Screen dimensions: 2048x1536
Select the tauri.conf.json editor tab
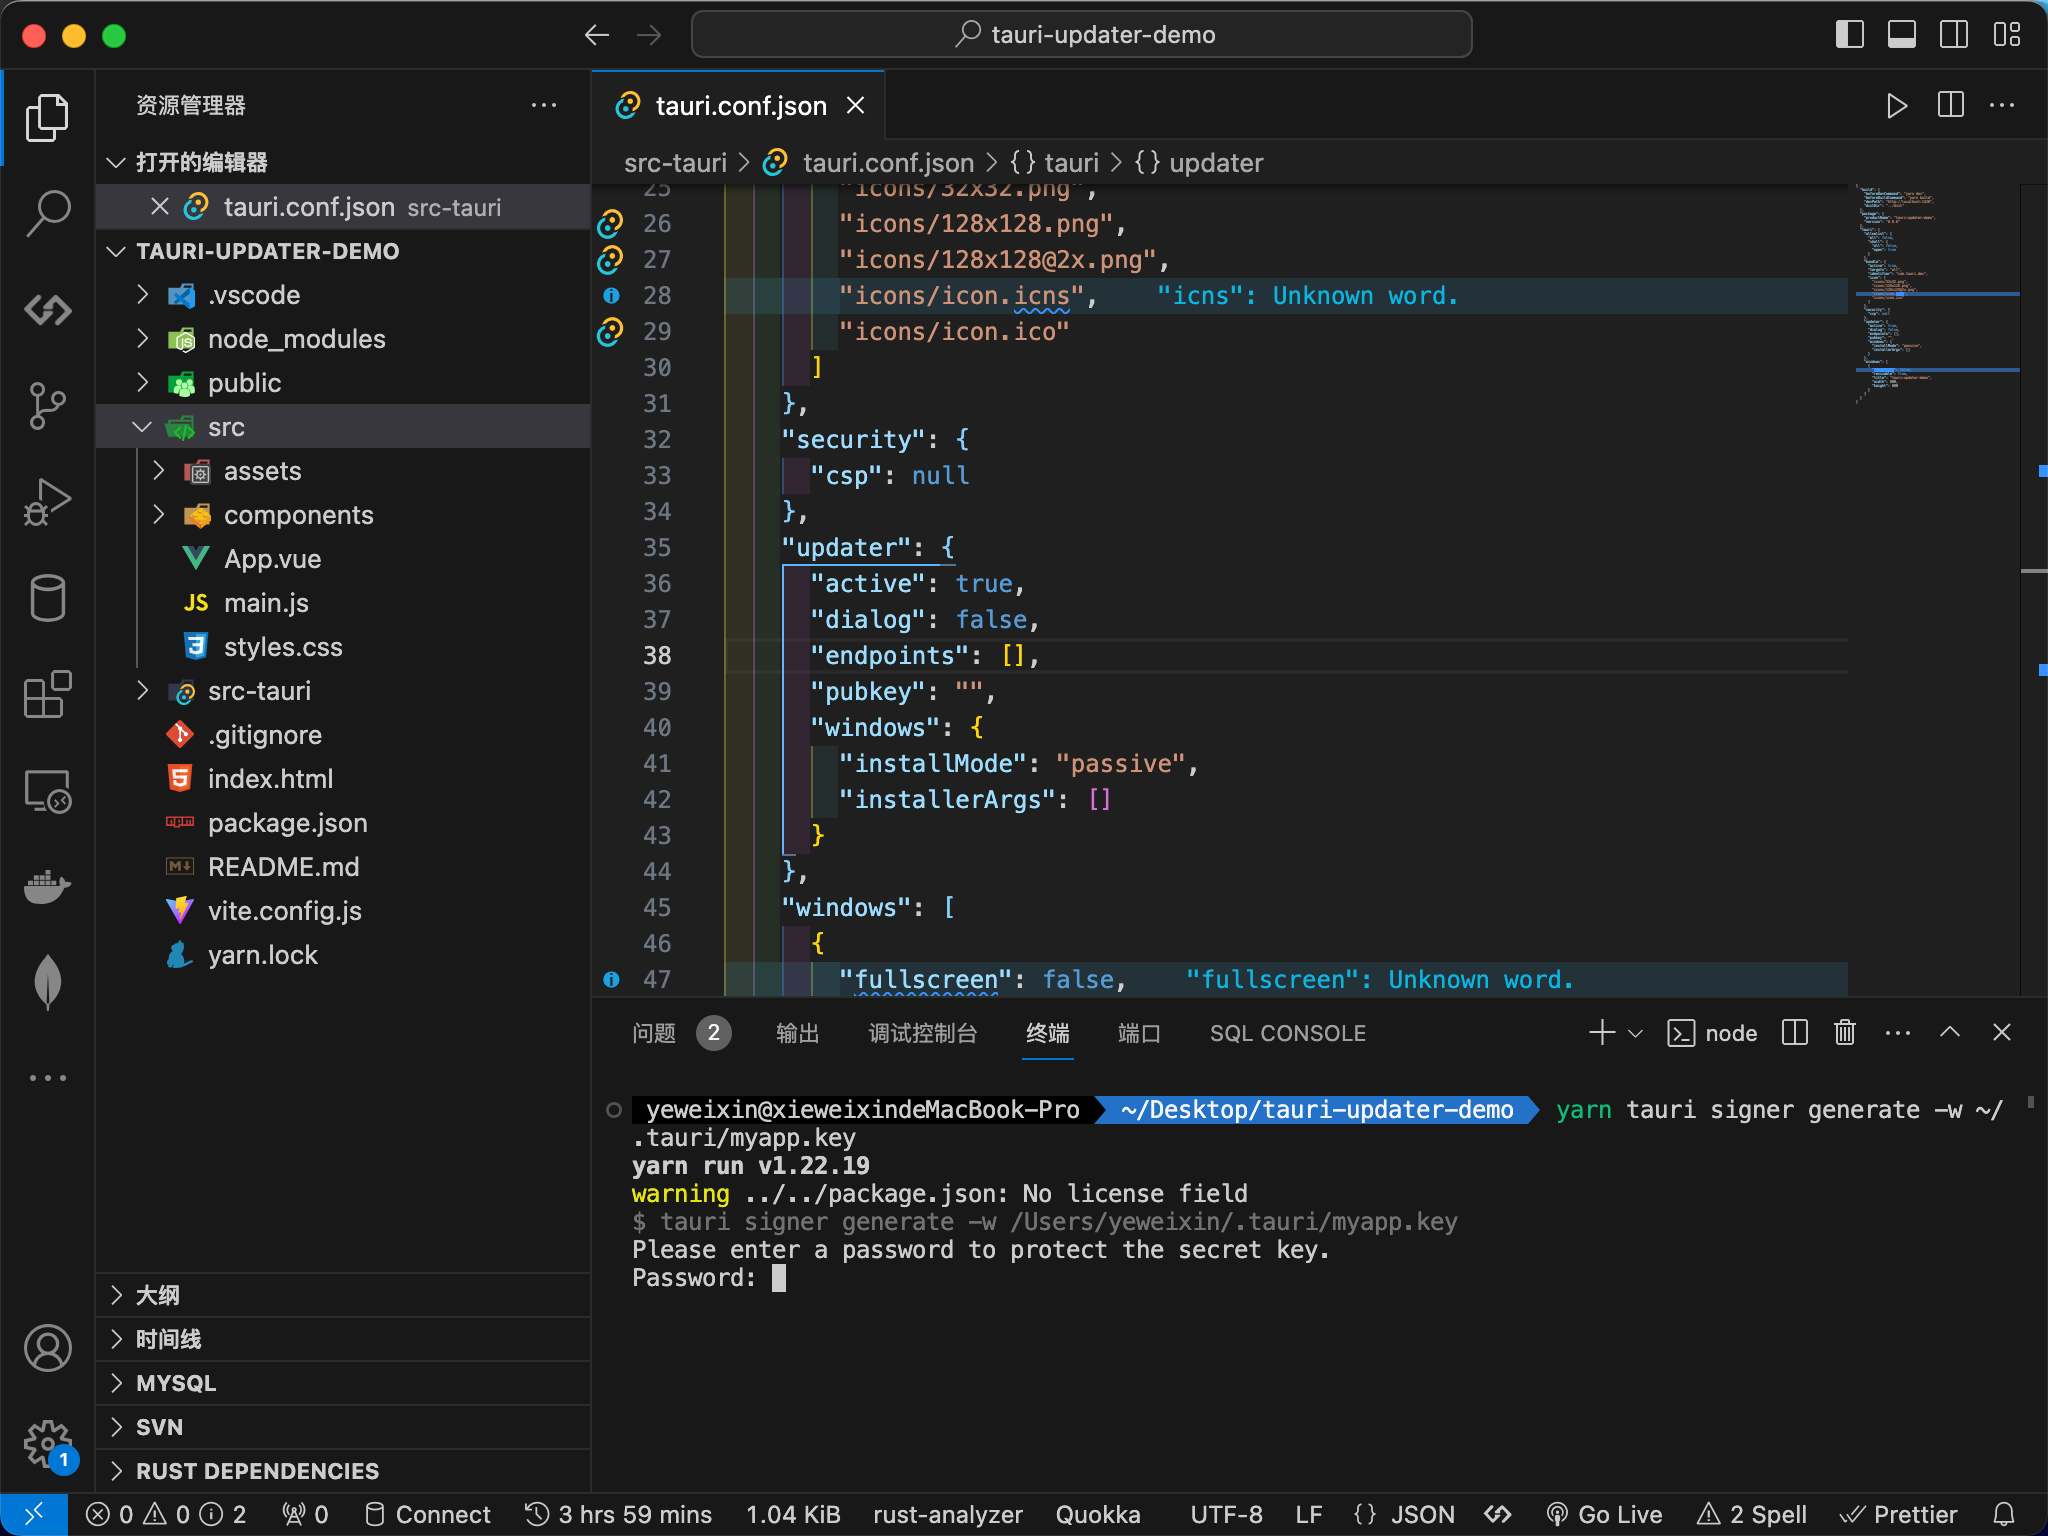(738, 105)
